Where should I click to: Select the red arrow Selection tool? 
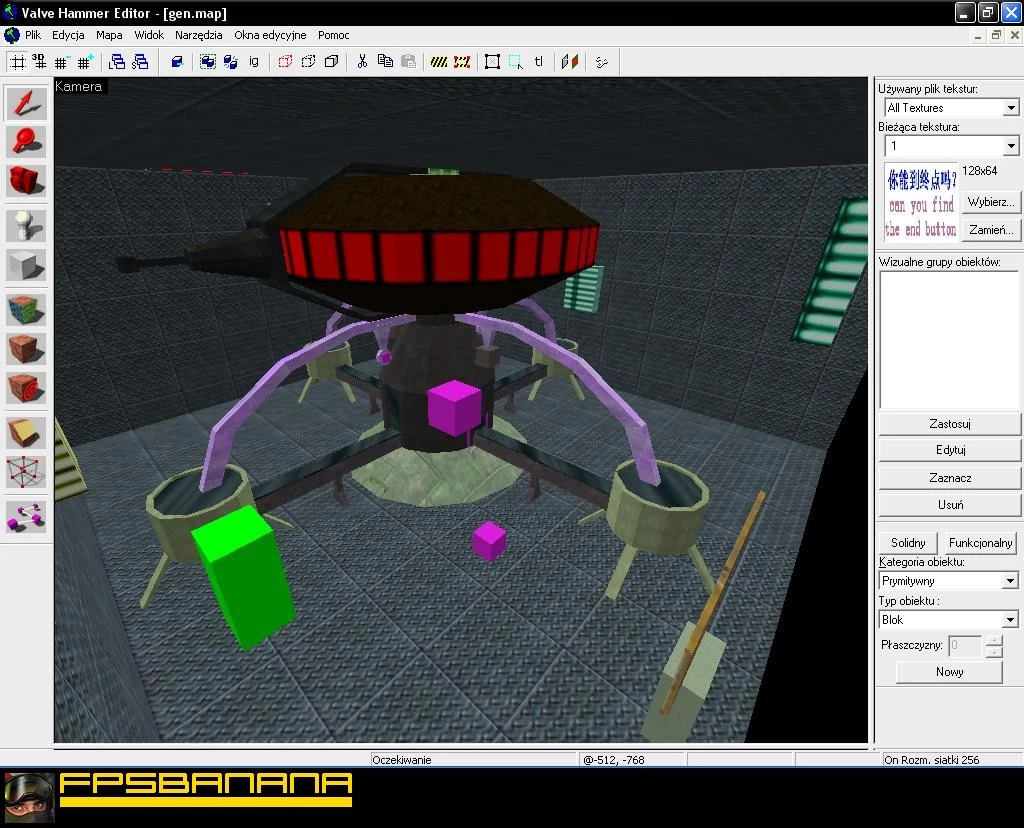(26, 103)
